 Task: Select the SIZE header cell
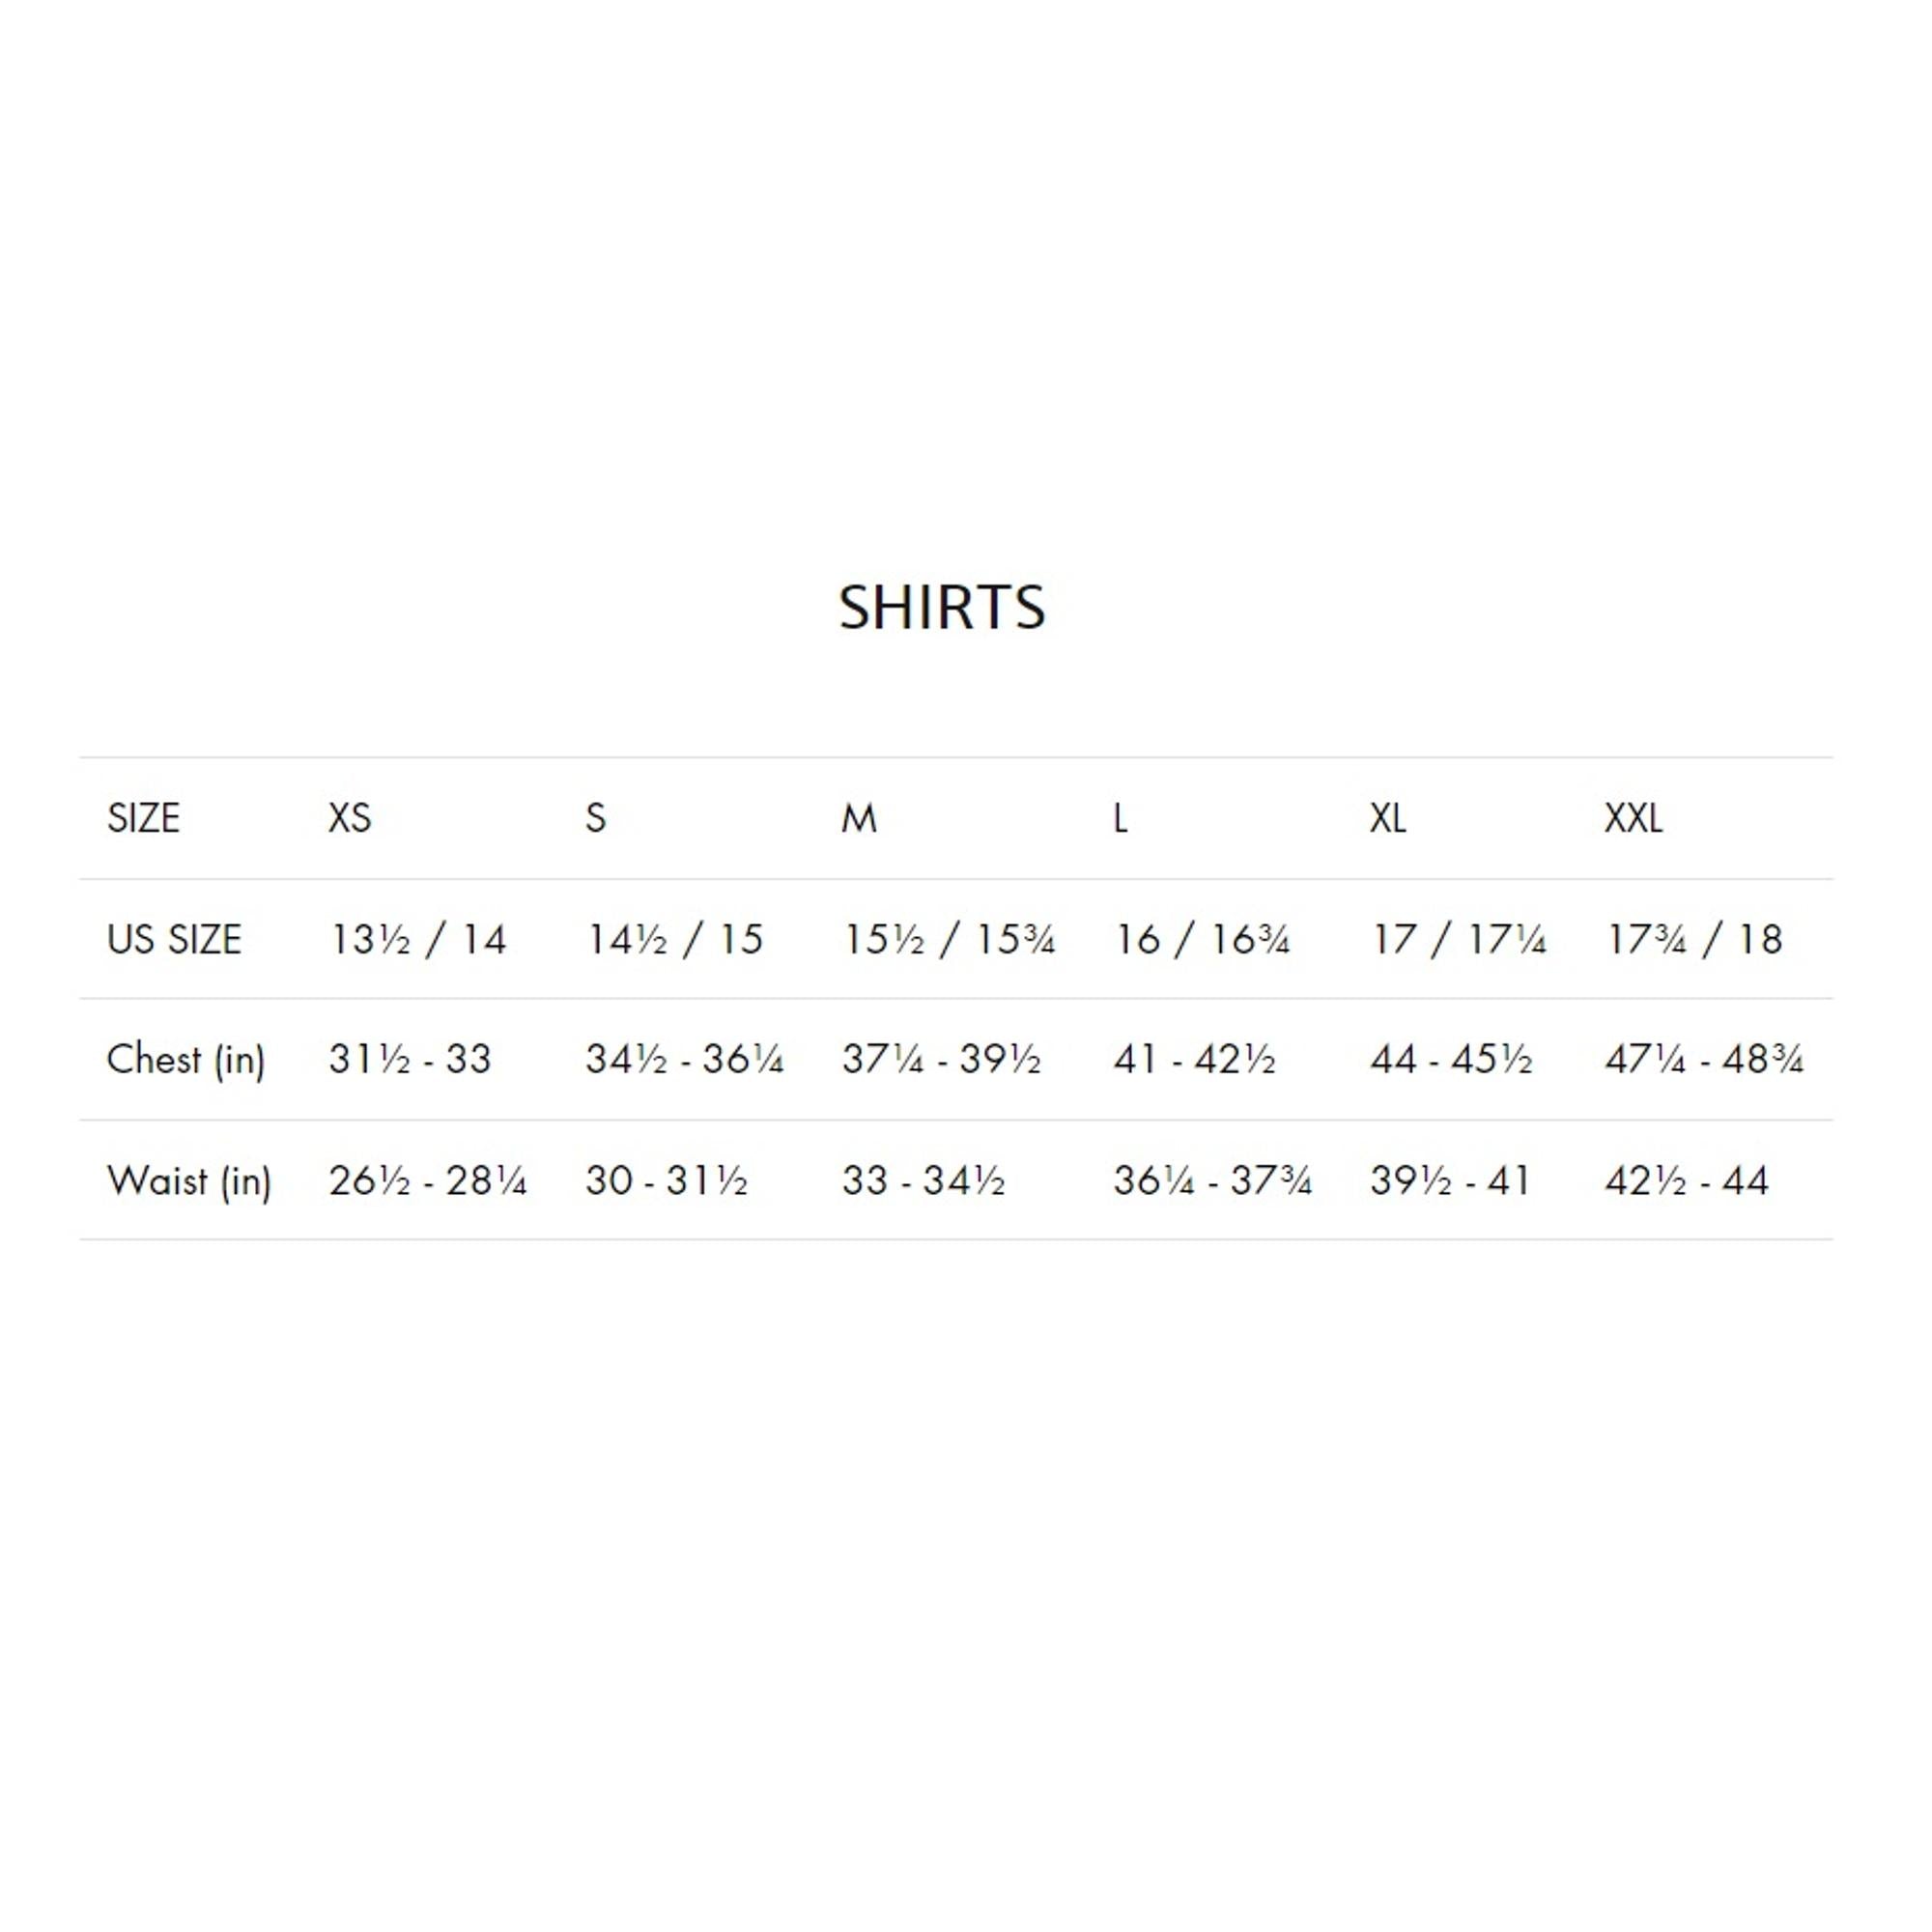(143, 819)
